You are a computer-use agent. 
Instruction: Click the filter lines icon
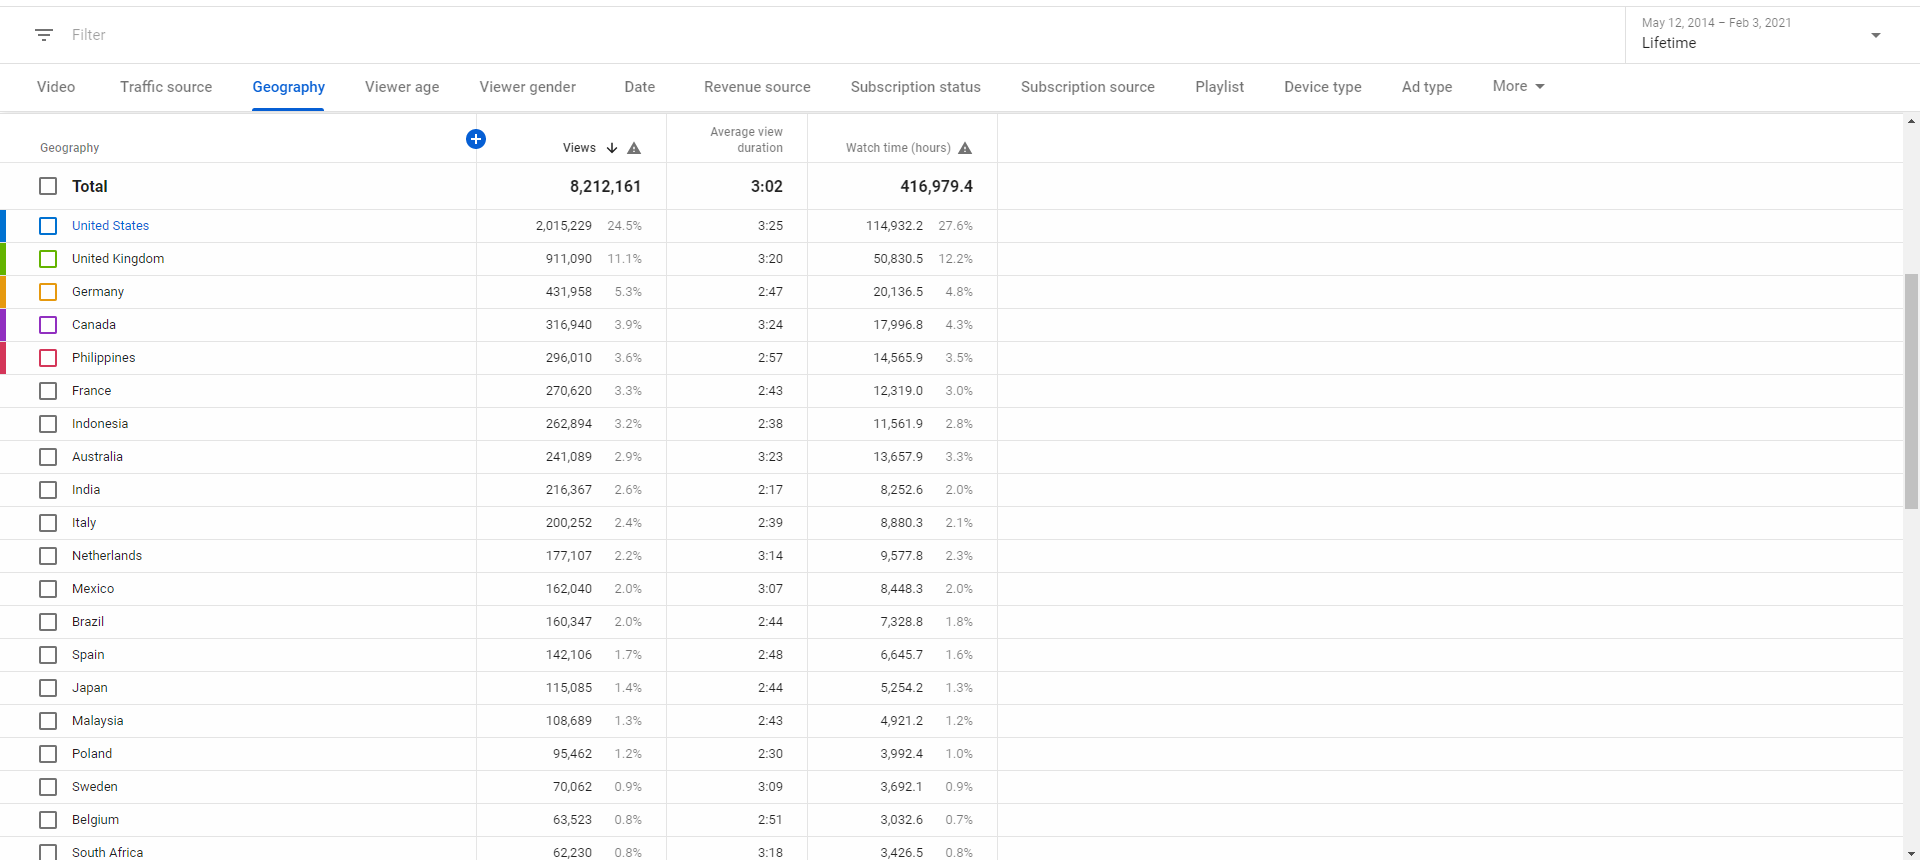pos(44,35)
